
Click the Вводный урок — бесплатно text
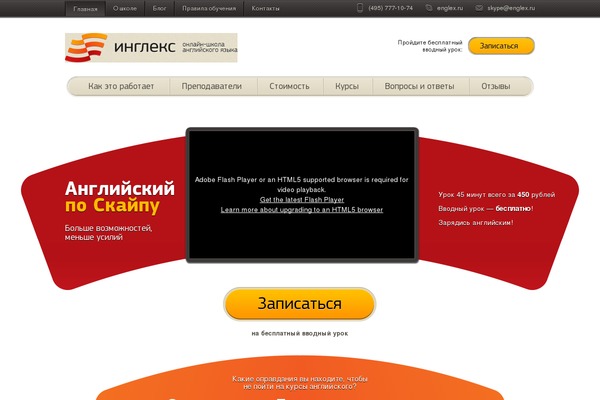coord(486,209)
